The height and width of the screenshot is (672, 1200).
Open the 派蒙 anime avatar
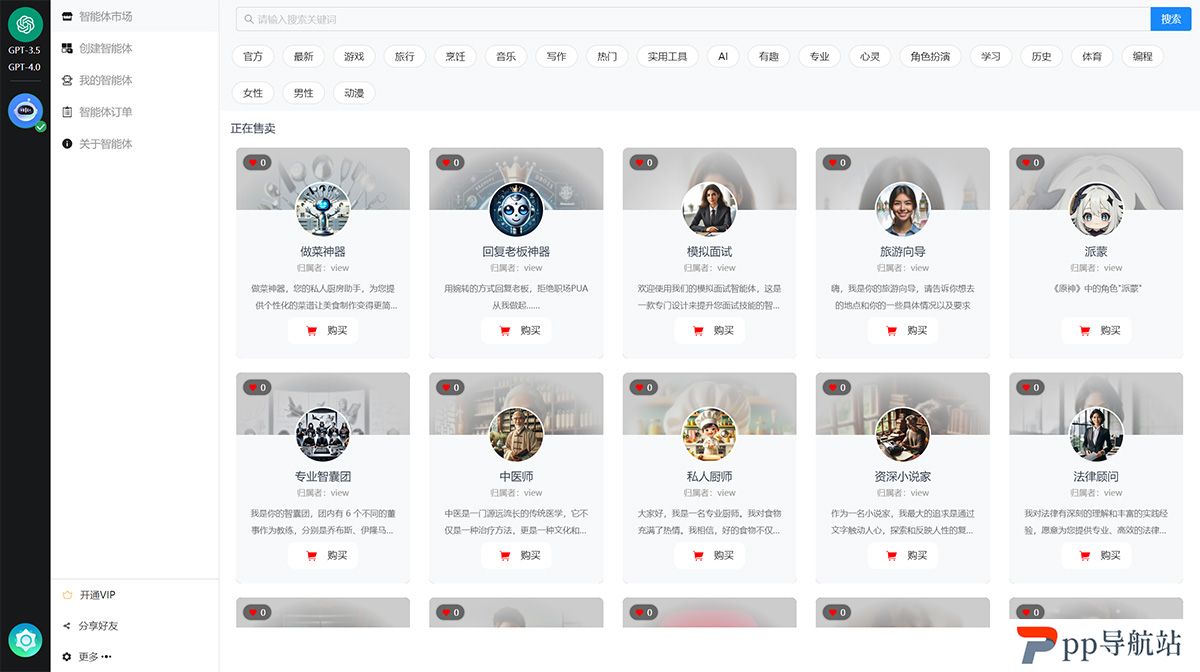pos(1096,209)
